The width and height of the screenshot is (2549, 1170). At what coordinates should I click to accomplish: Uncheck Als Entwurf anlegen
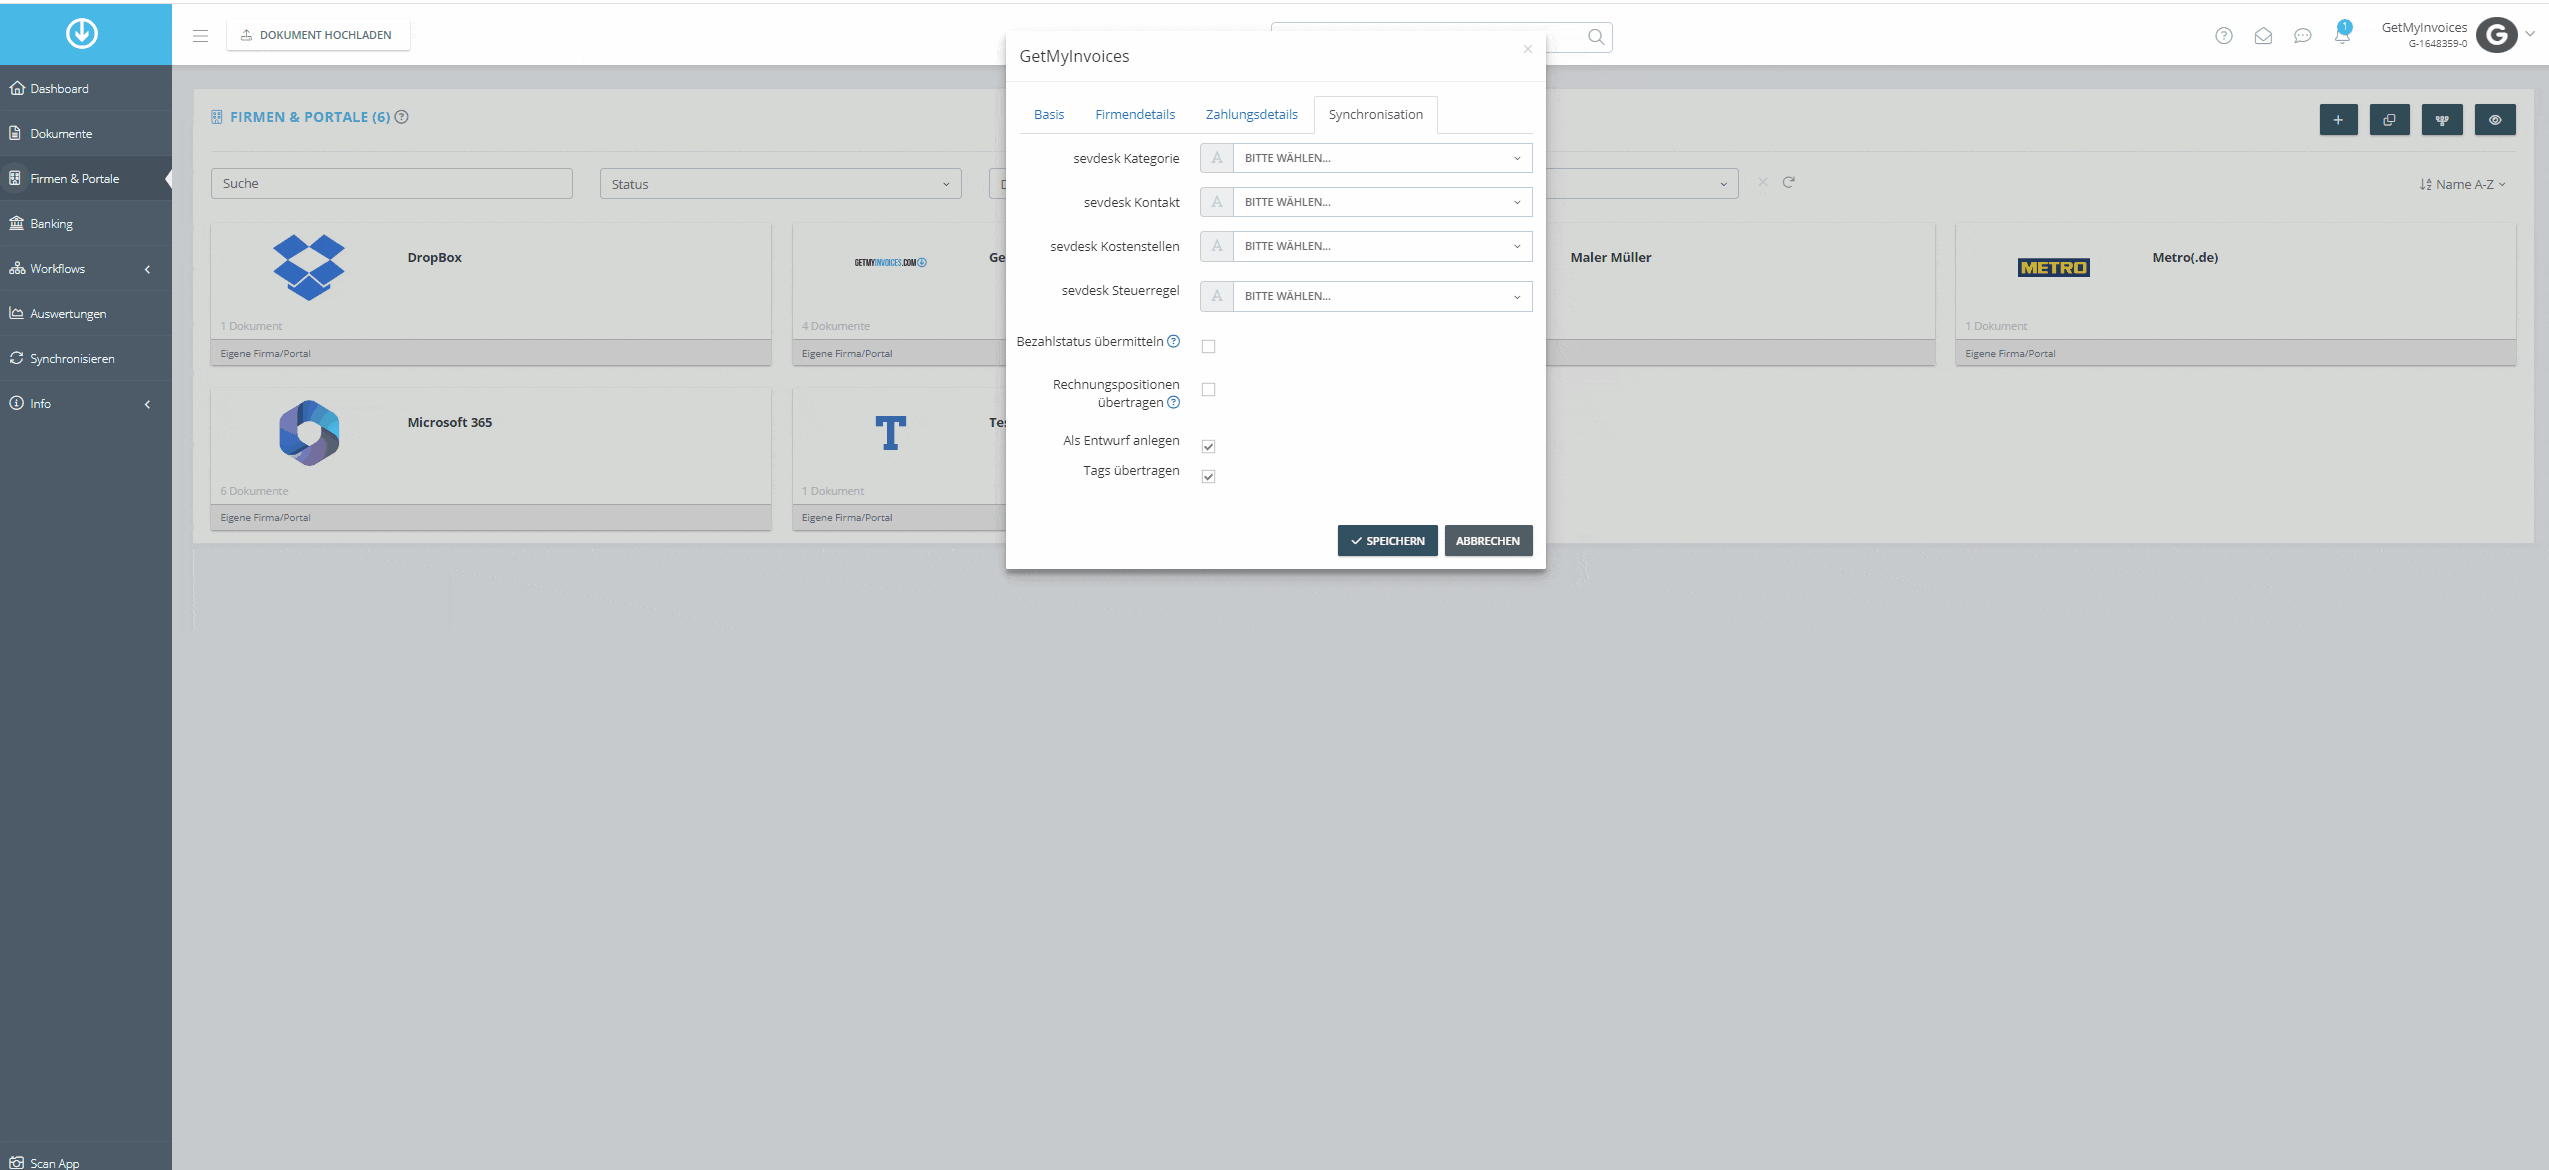click(x=1208, y=446)
